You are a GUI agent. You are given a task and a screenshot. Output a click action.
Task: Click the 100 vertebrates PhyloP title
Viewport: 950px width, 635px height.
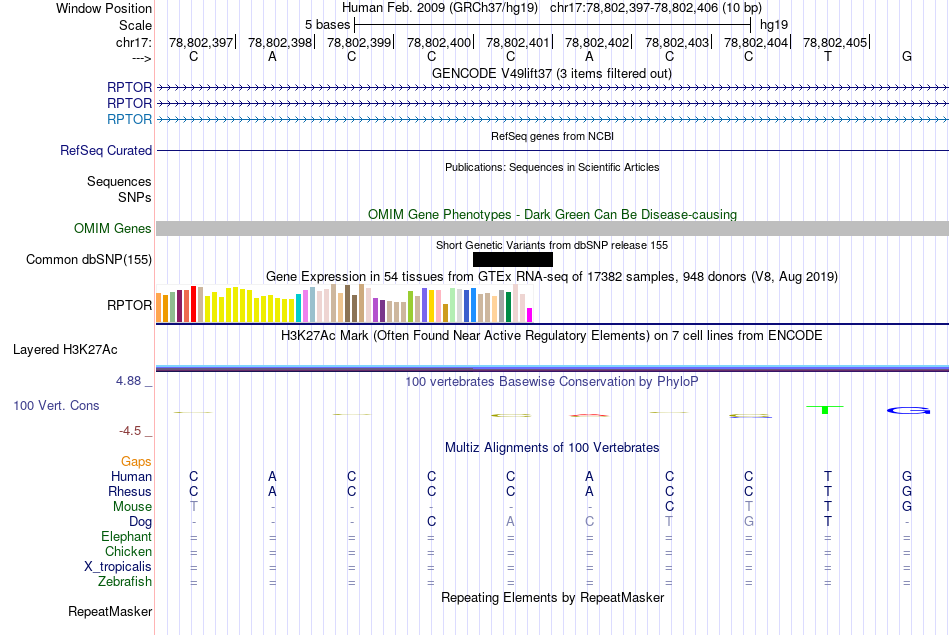point(551,382)
